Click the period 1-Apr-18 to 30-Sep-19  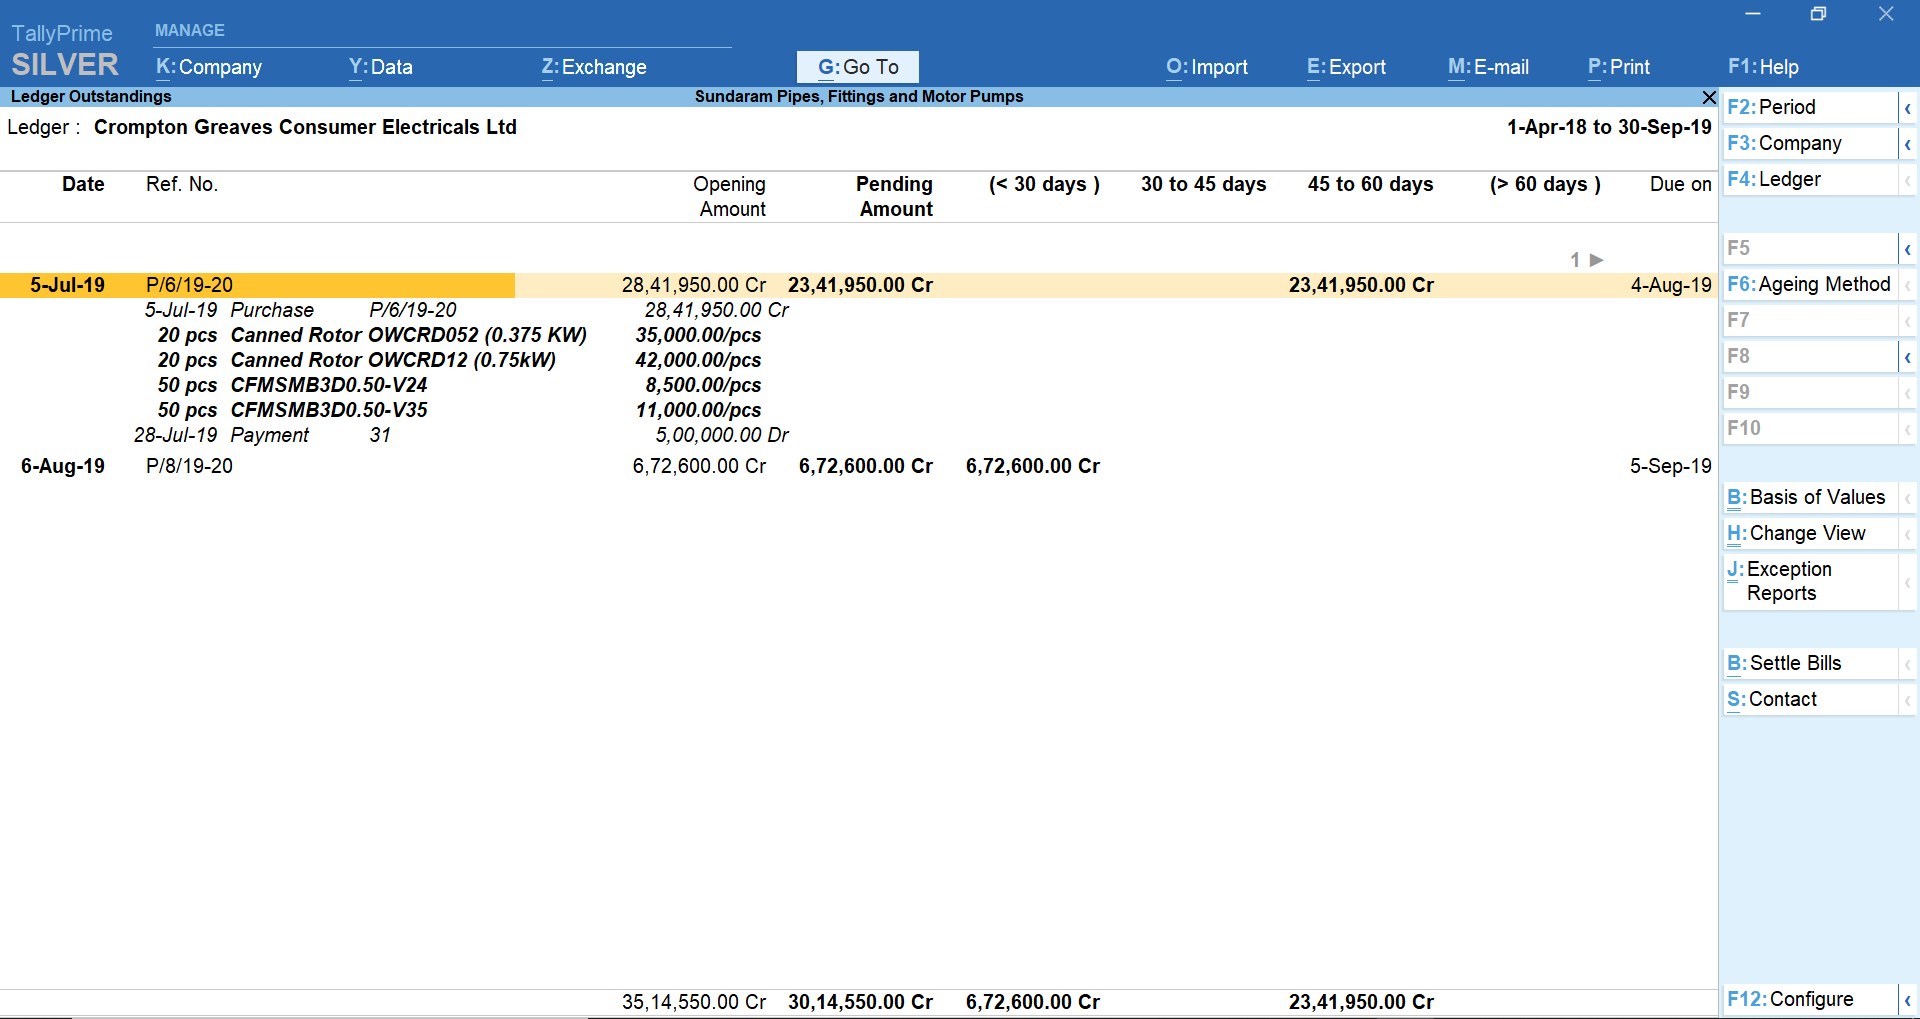(x=1609, y=127)
